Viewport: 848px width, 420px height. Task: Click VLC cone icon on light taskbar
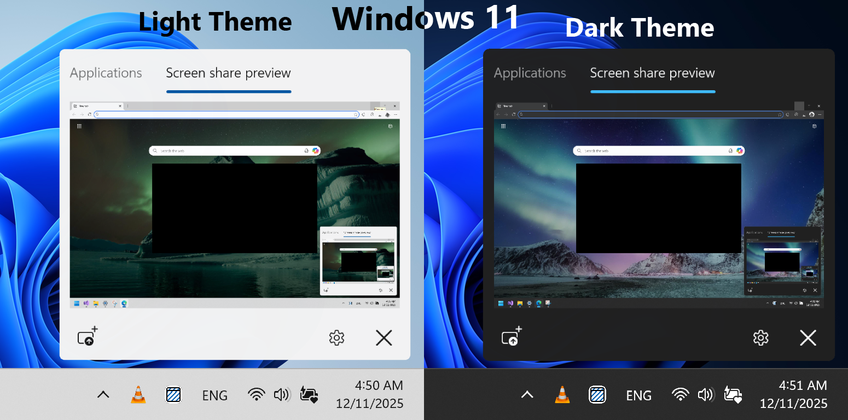[138, 395]
